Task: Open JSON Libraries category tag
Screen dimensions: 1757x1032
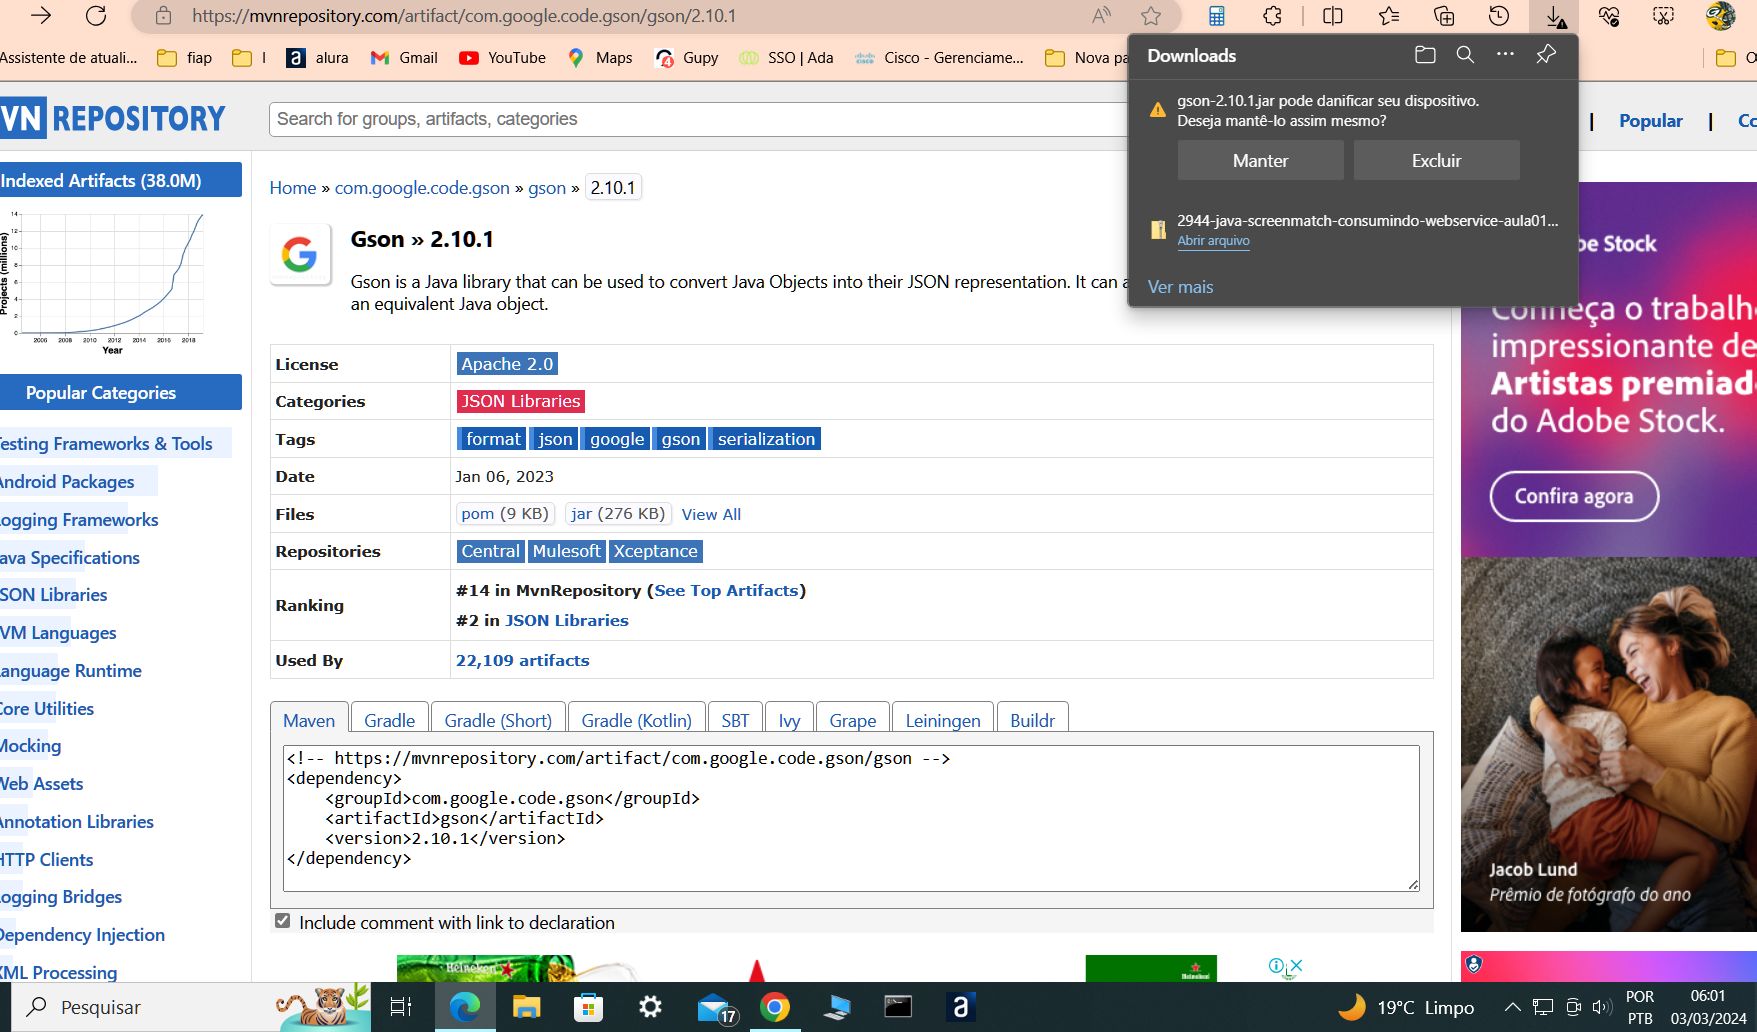Action: (x=520, y=401)
